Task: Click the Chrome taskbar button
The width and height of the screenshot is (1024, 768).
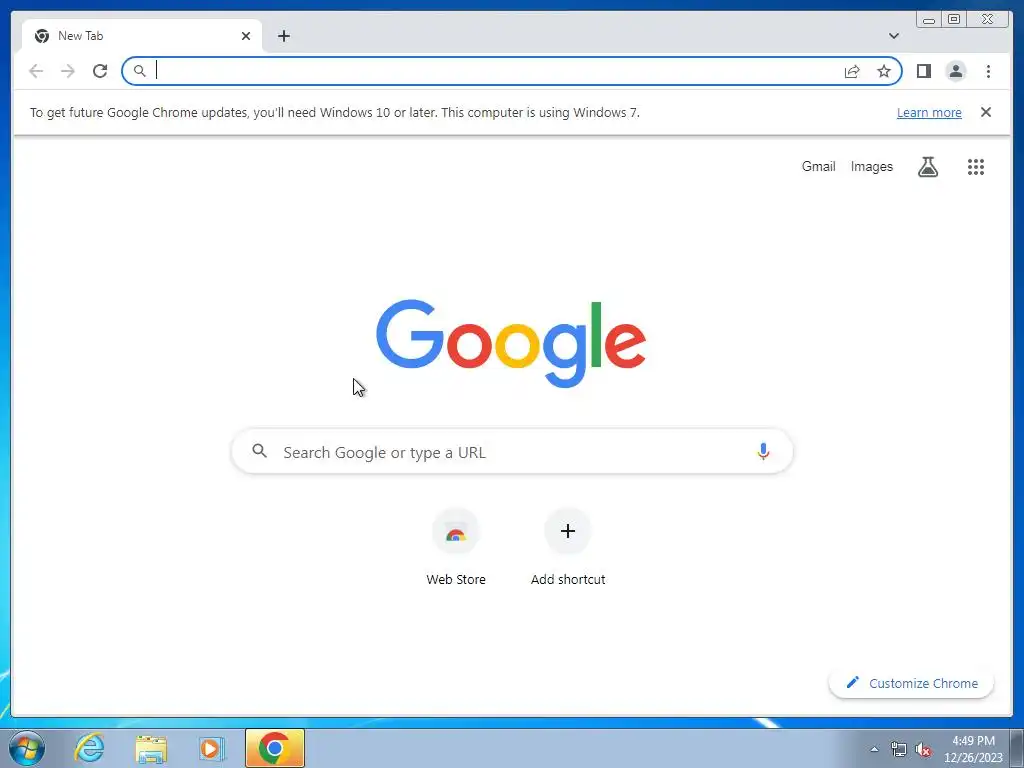Action: click(275, 748)
